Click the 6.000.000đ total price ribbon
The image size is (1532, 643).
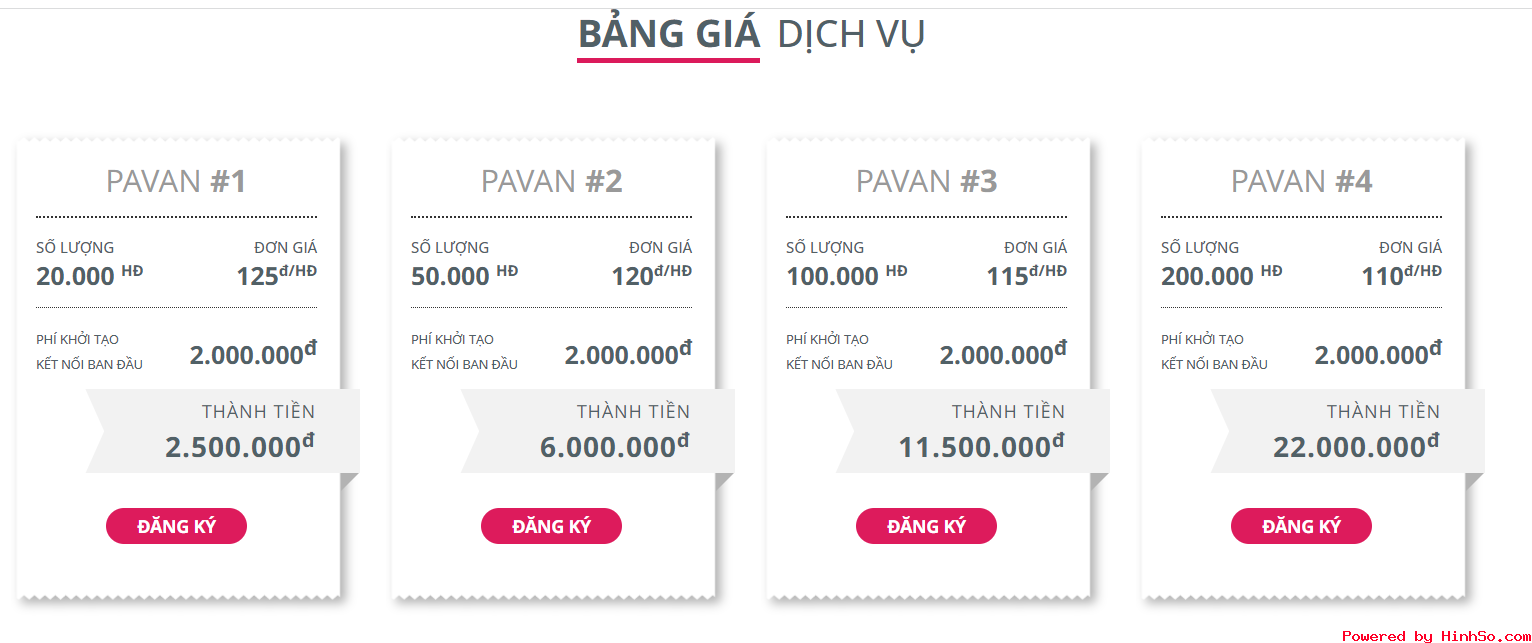[x=598, y=431]
